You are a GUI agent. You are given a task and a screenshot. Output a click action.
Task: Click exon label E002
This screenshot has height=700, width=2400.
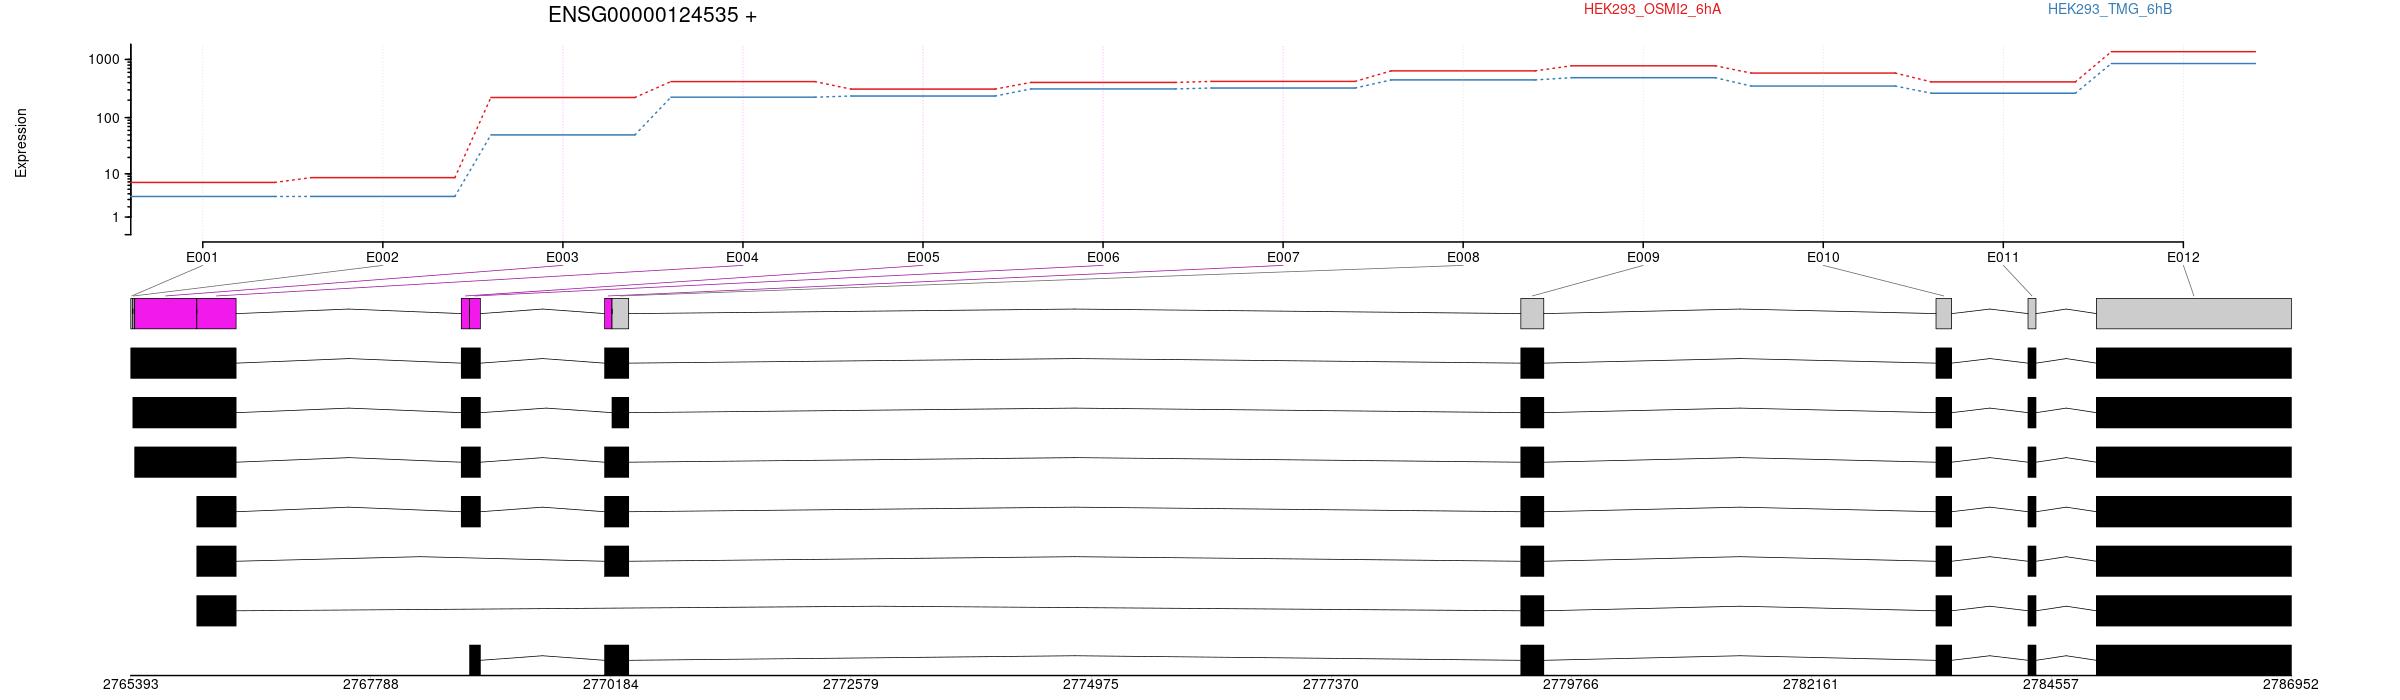tap(382, 257)
